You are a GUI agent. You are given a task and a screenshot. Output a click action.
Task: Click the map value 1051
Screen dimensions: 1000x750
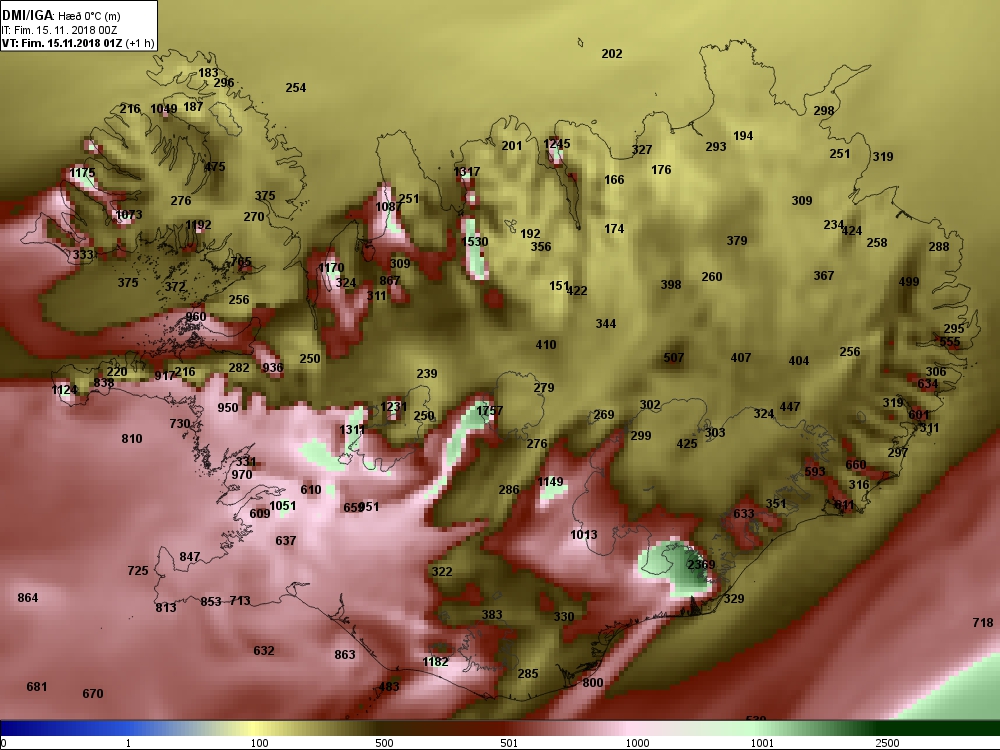(282, 506)
